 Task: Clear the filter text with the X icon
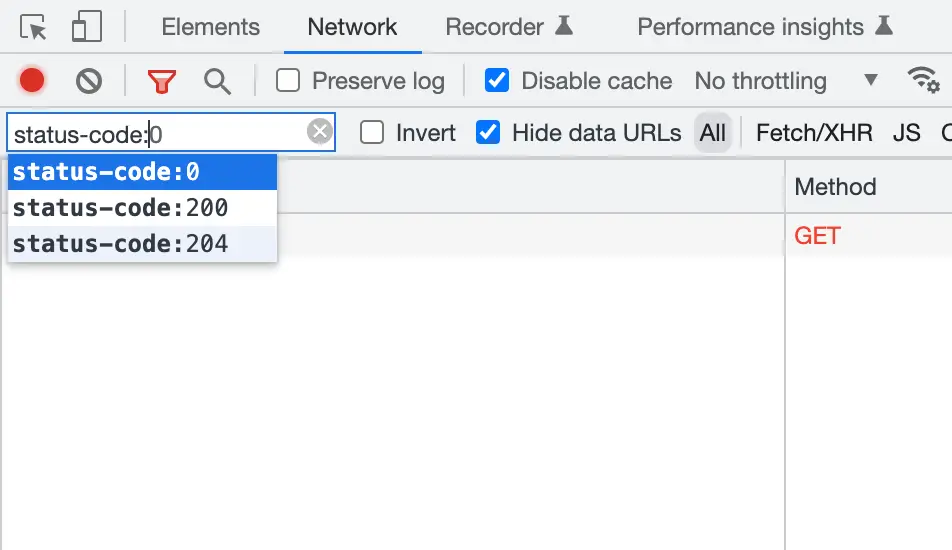click(319, 132)
